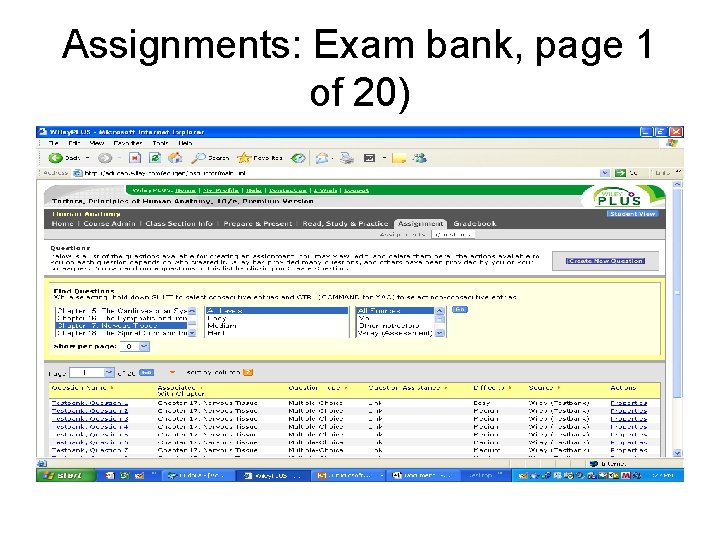720x540 pixels.
Task: Click the Home link in course navigation
Action: click(x=62, y=224)
